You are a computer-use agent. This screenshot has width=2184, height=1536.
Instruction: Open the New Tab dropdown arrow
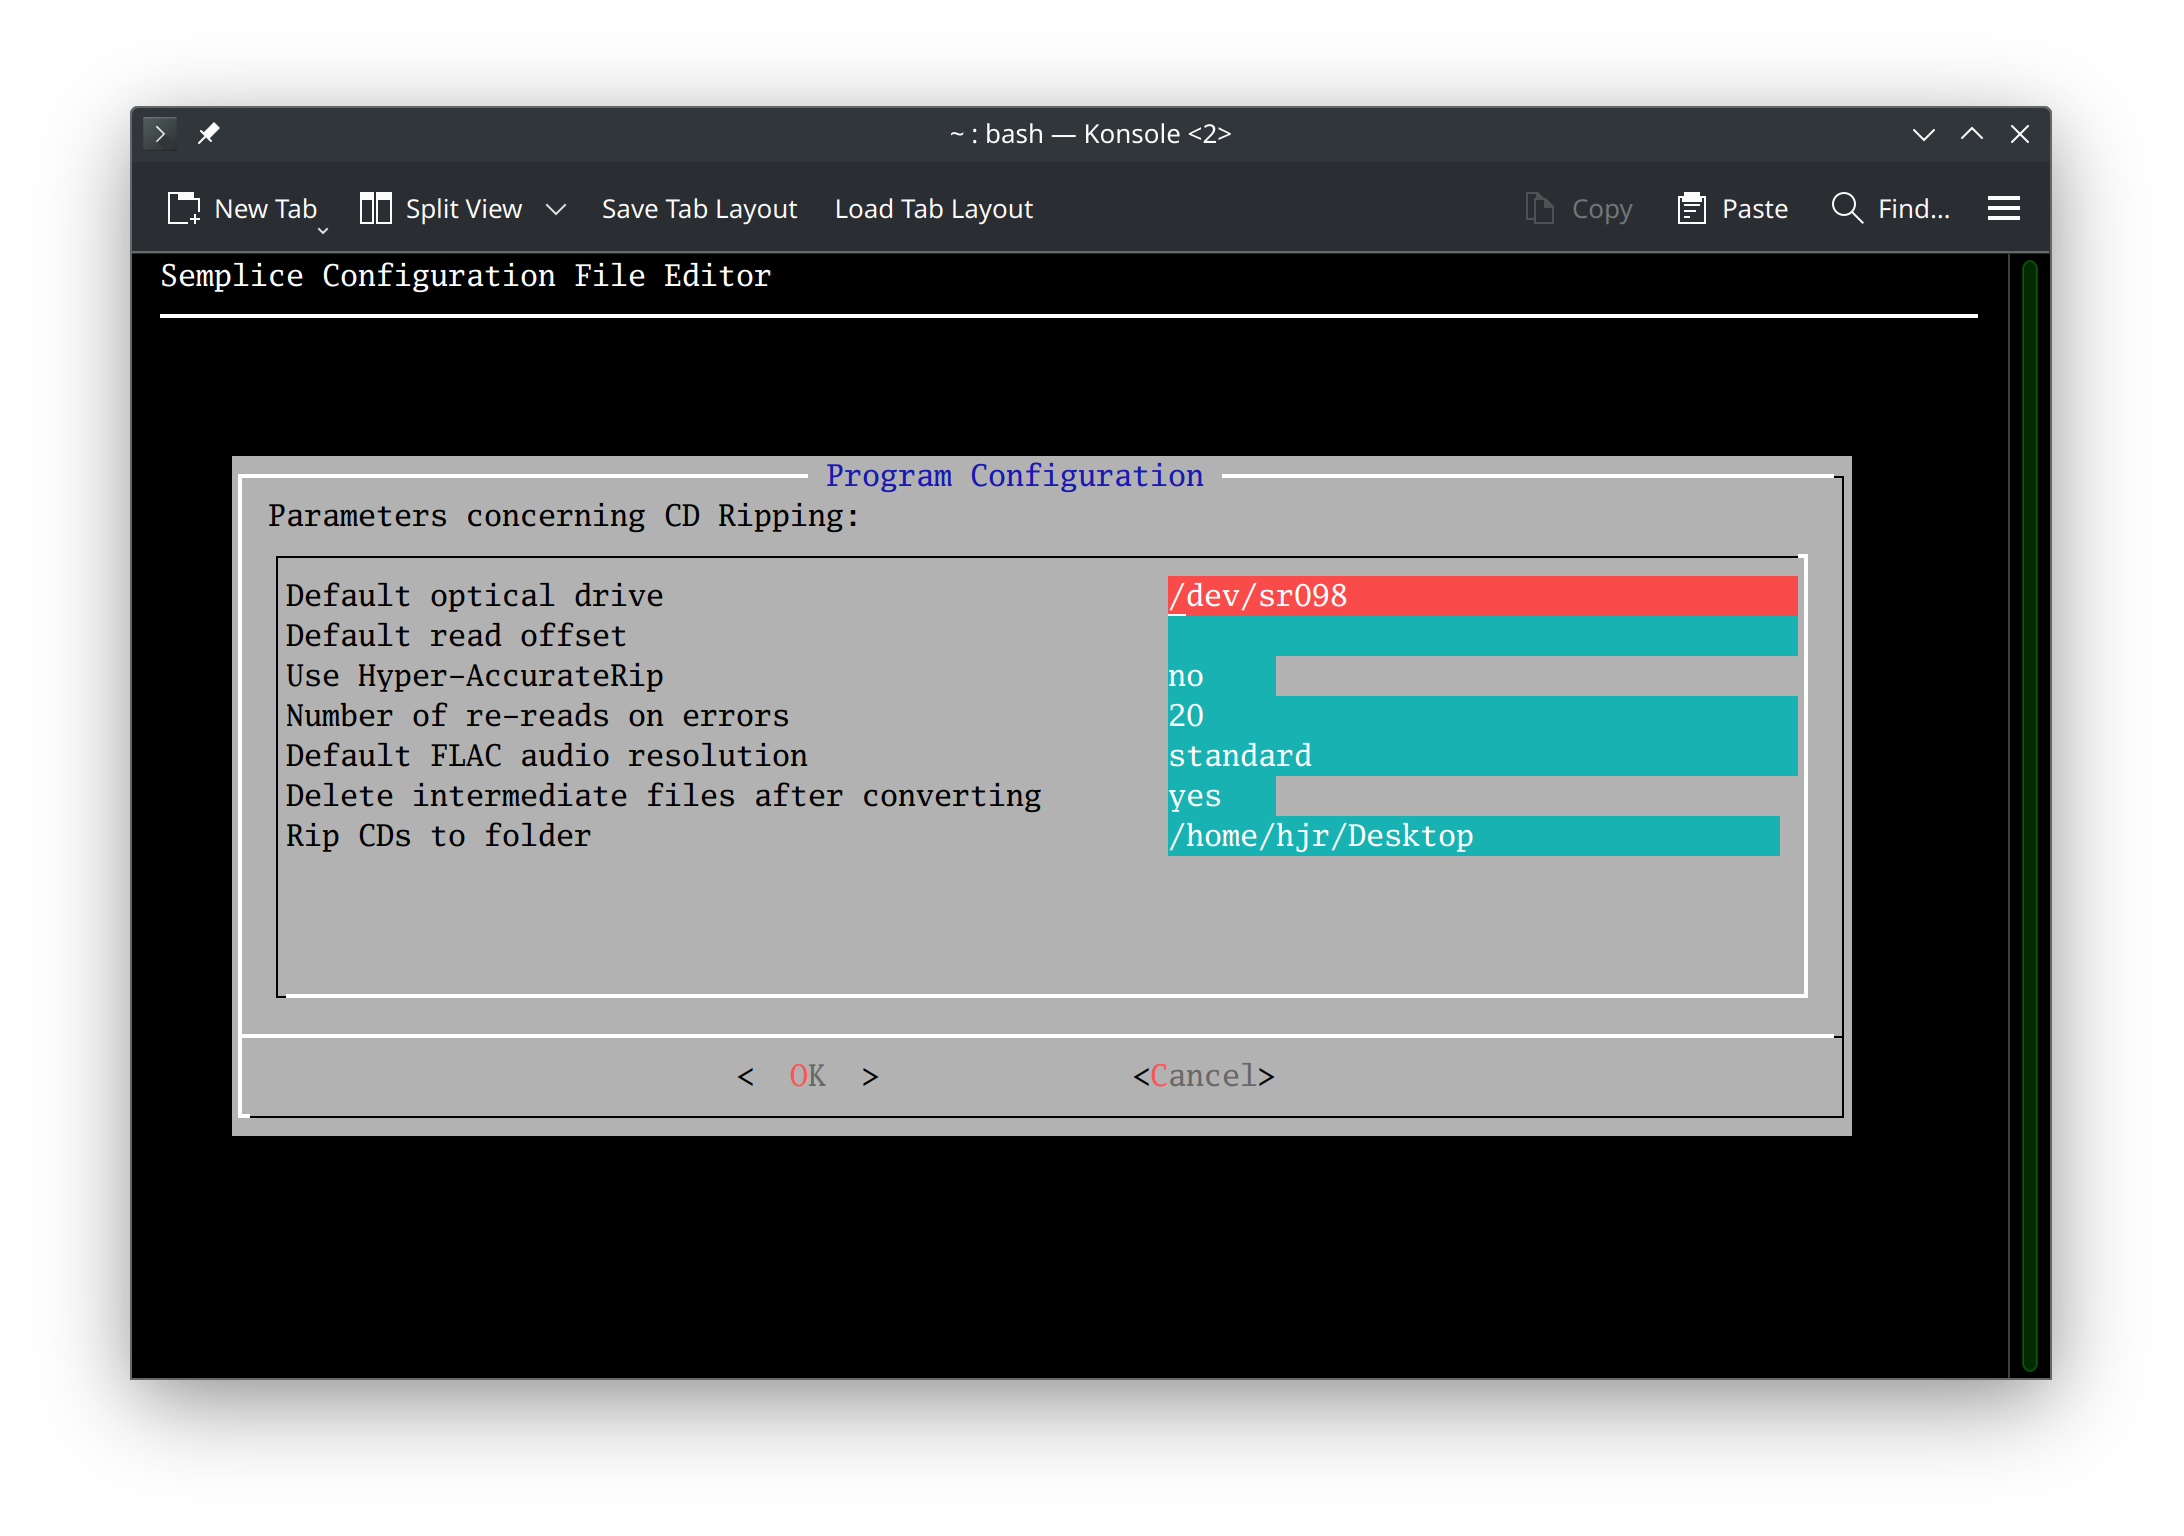click(x=323, y=231)
